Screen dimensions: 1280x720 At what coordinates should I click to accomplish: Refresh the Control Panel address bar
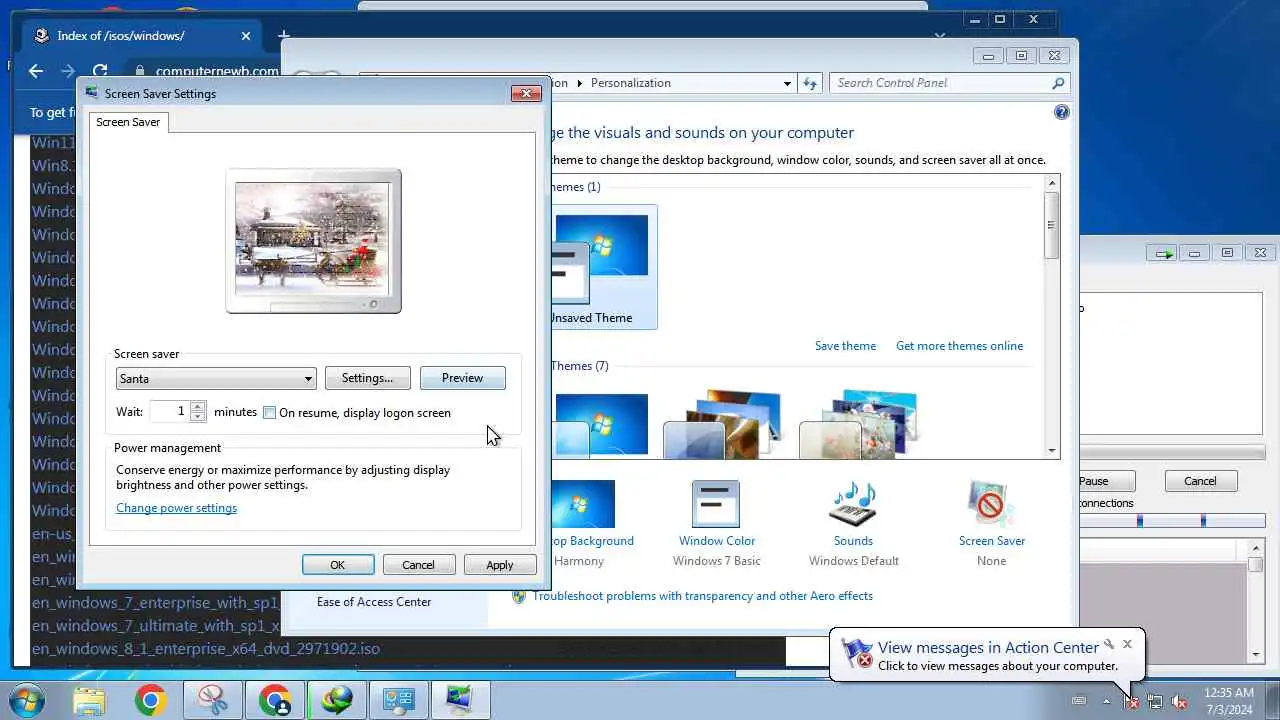810,83
